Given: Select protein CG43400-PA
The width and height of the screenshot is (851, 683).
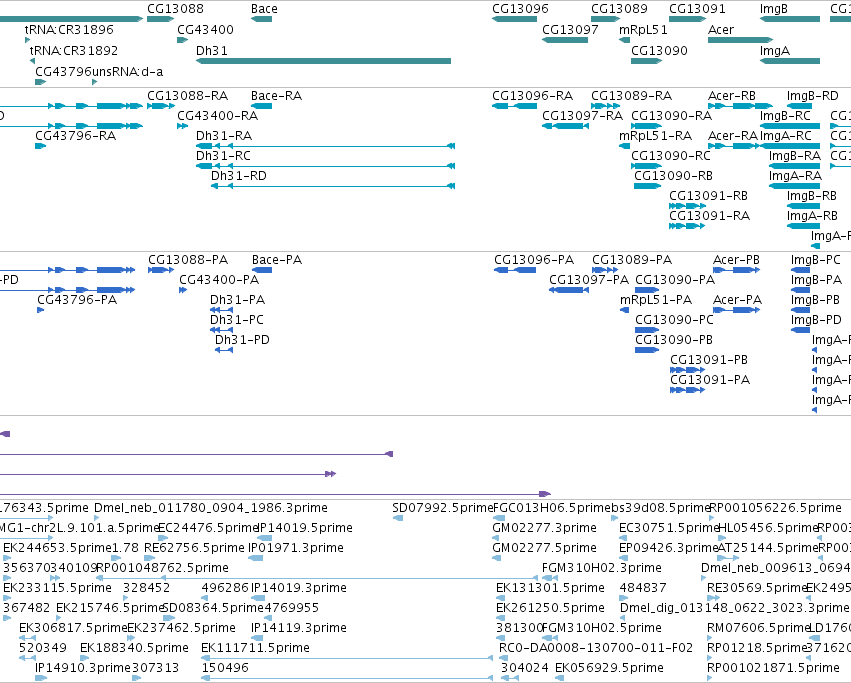Looking at the screenshot, I should (x=219, y=280).
